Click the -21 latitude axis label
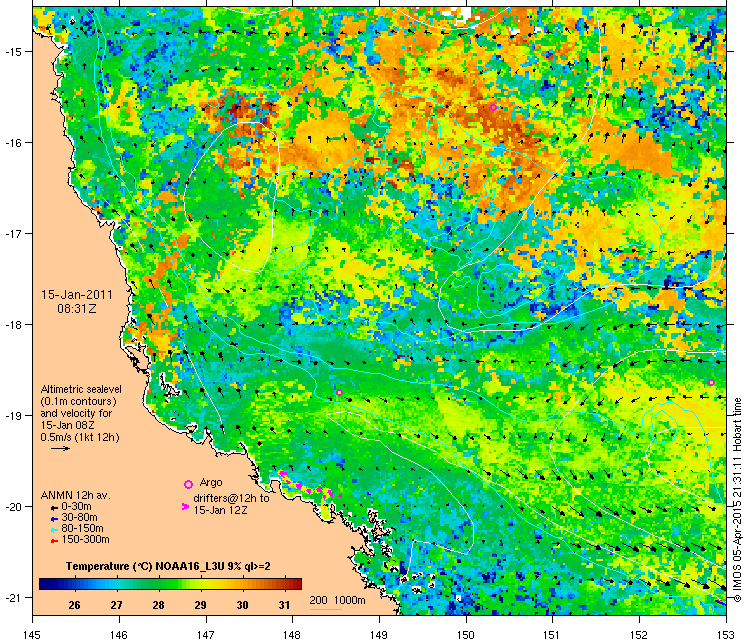Viewport: 750px width, 640px height. pyautogui.click(x=12, y=597)
